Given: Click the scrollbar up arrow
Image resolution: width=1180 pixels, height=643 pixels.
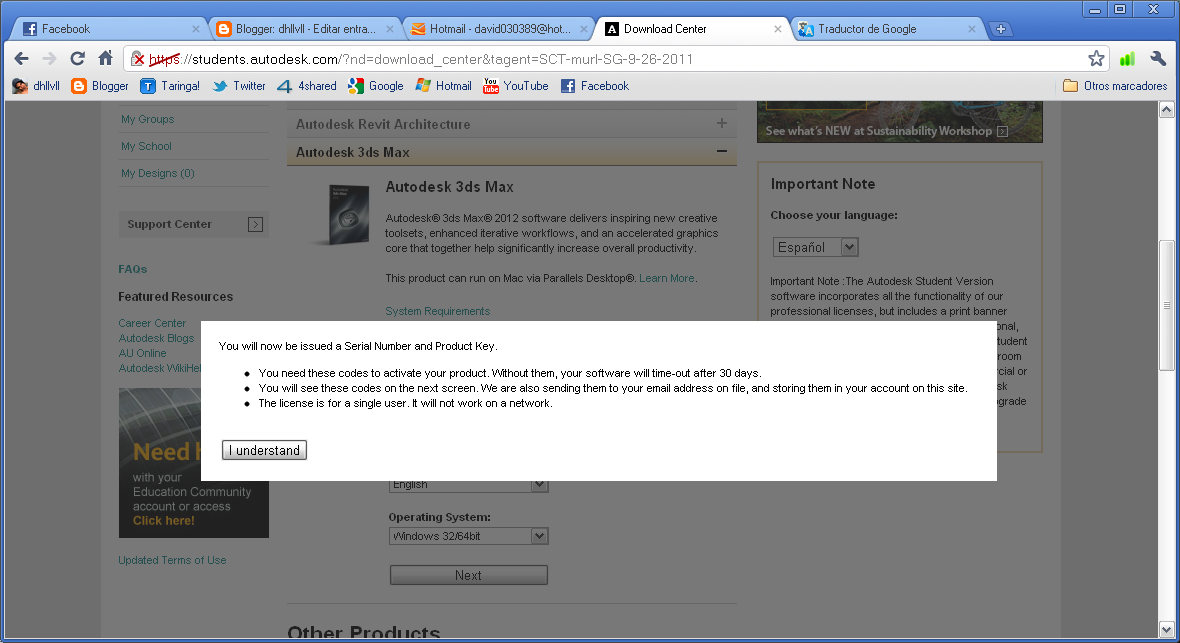Looking at the screenshot, I should (x=1166, y=110).
